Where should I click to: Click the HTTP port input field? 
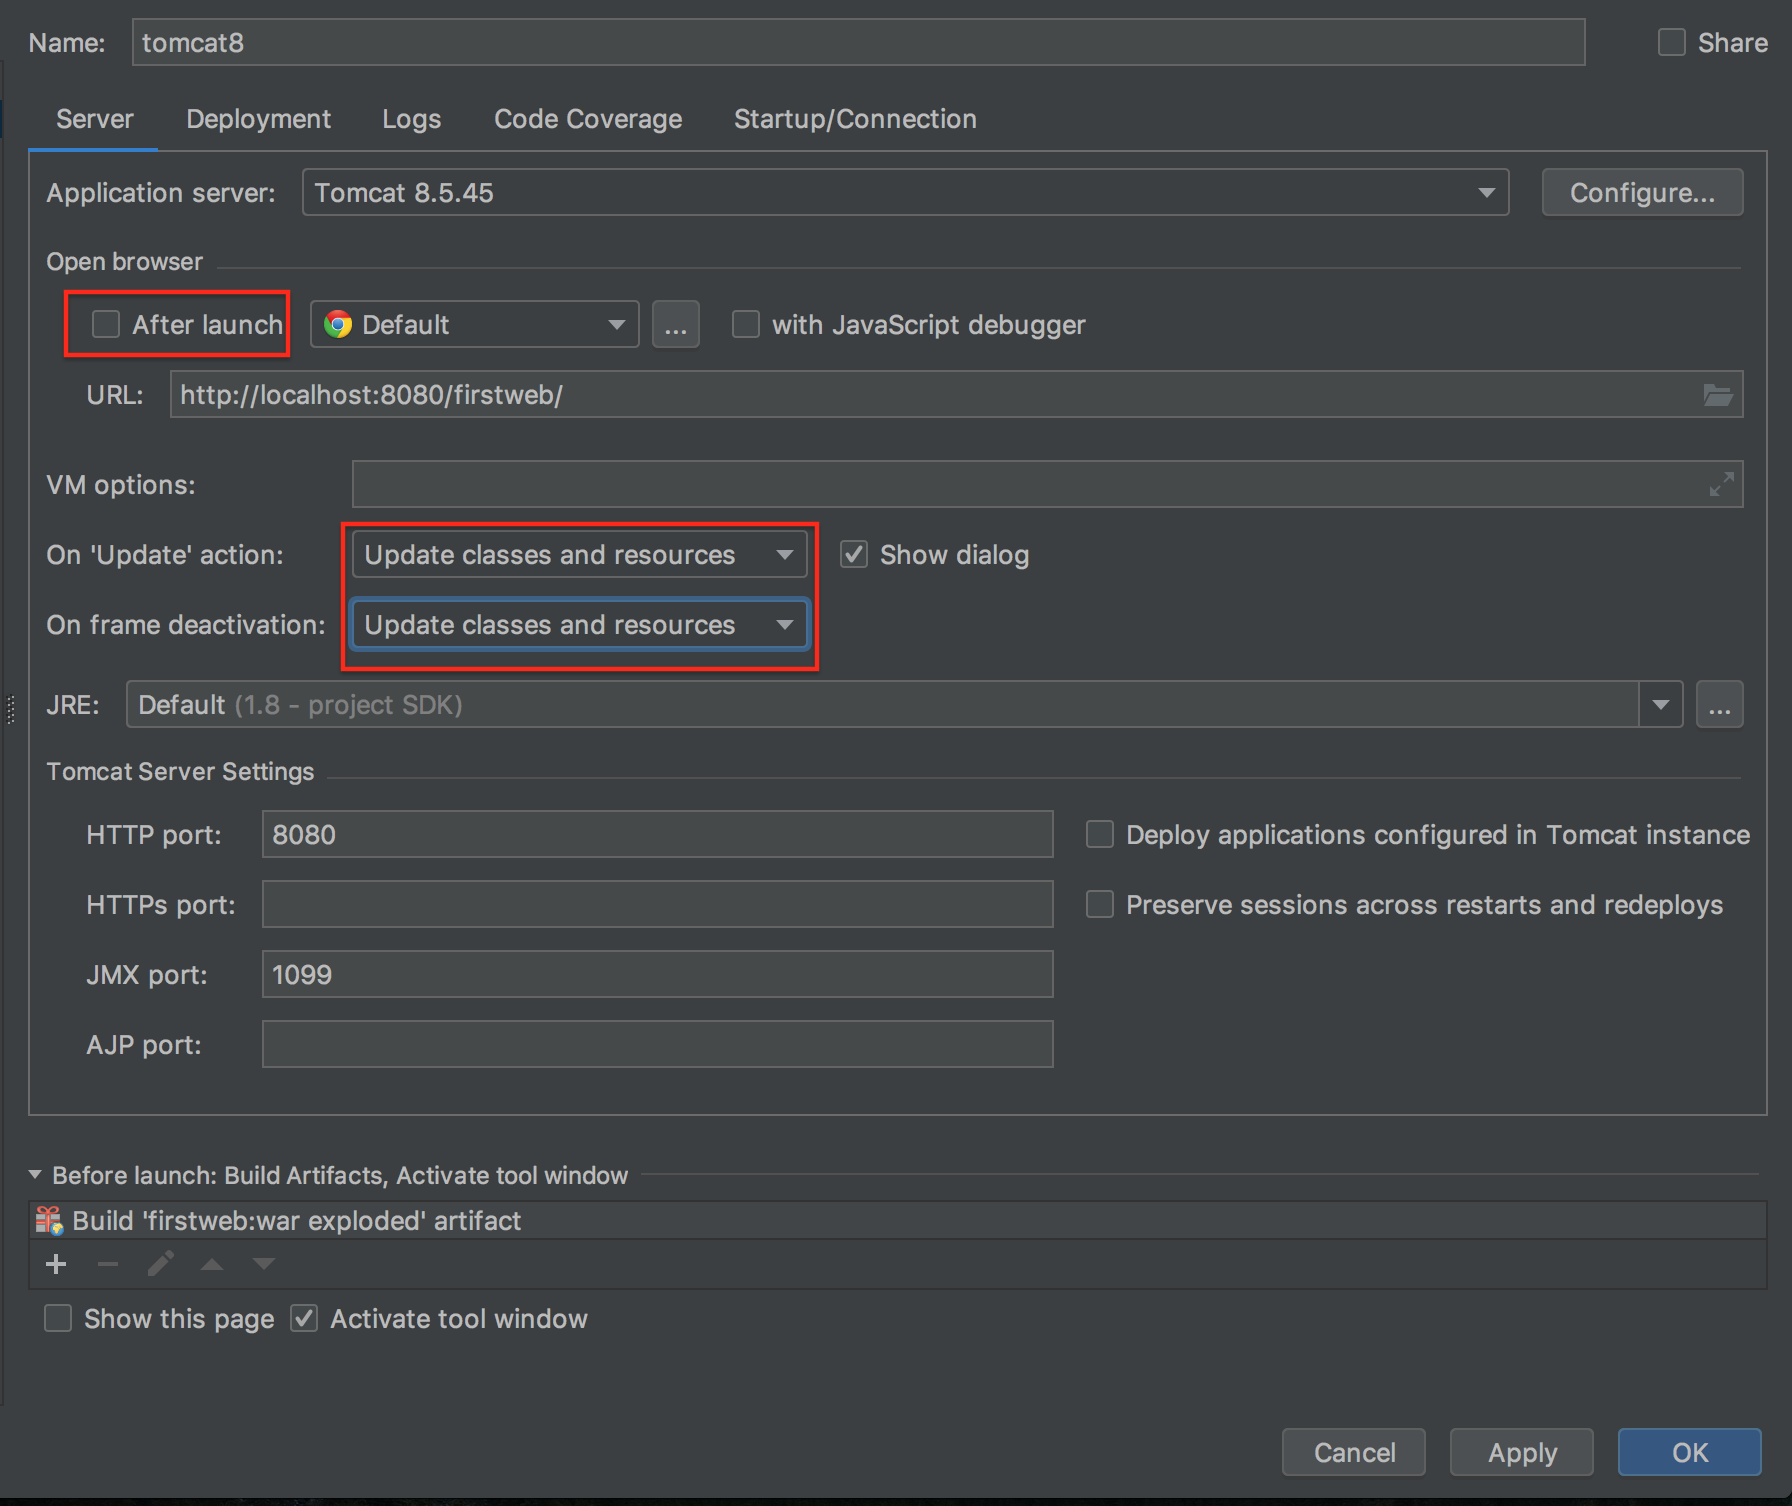[657, 835]
